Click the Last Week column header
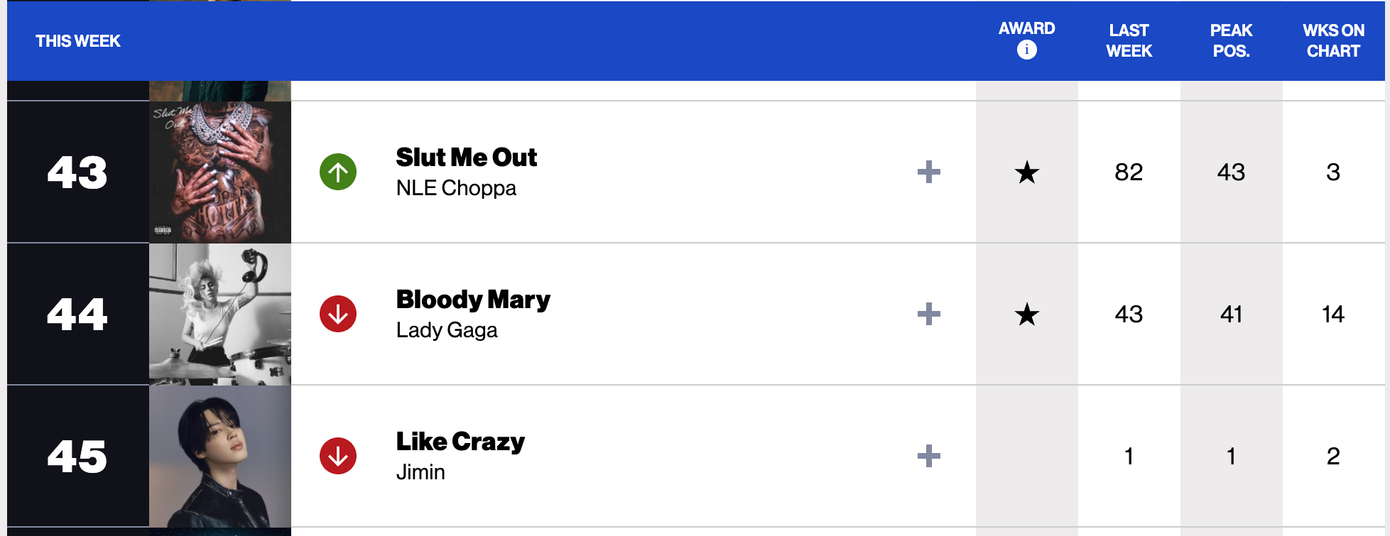 pos(1129,41)
